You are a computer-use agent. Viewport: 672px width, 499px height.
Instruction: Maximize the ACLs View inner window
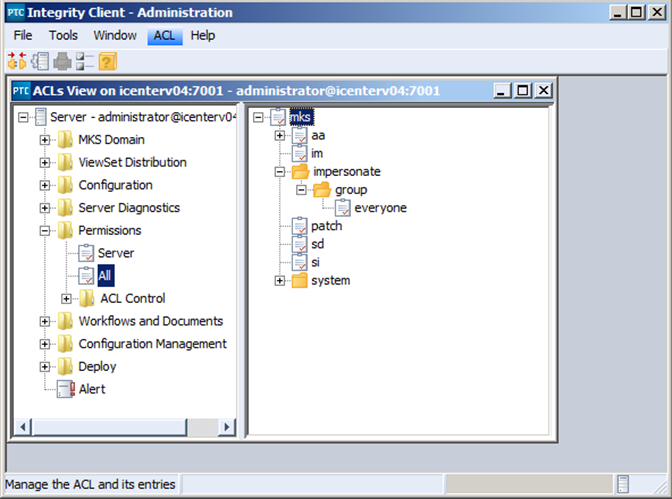tap(523, 90)
